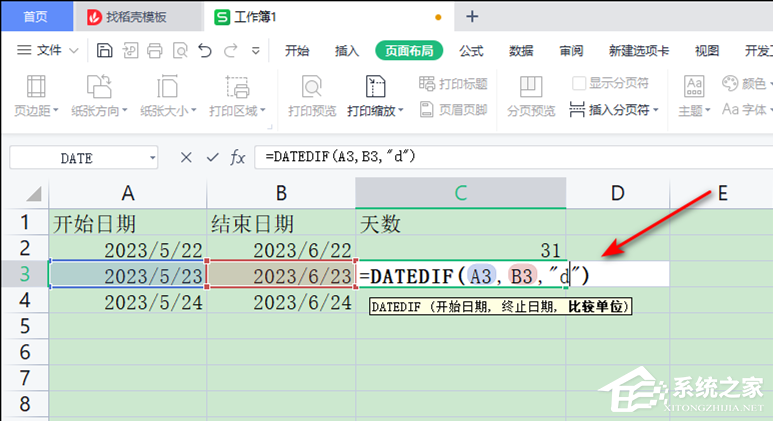Click the Print Preview magnifier icon in quick toolbar
Viewport: 773px width, 421px height.
click(180, 50)
